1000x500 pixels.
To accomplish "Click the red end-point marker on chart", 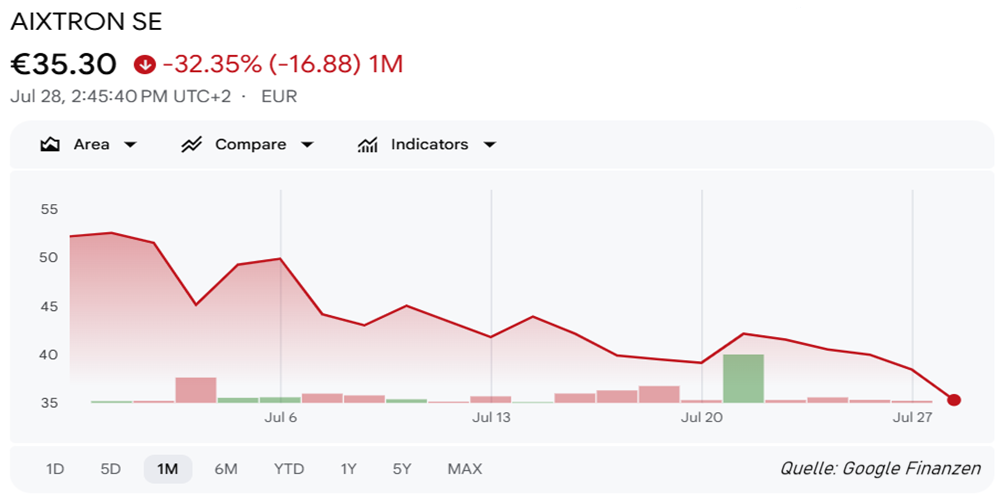I will point(953,400).
